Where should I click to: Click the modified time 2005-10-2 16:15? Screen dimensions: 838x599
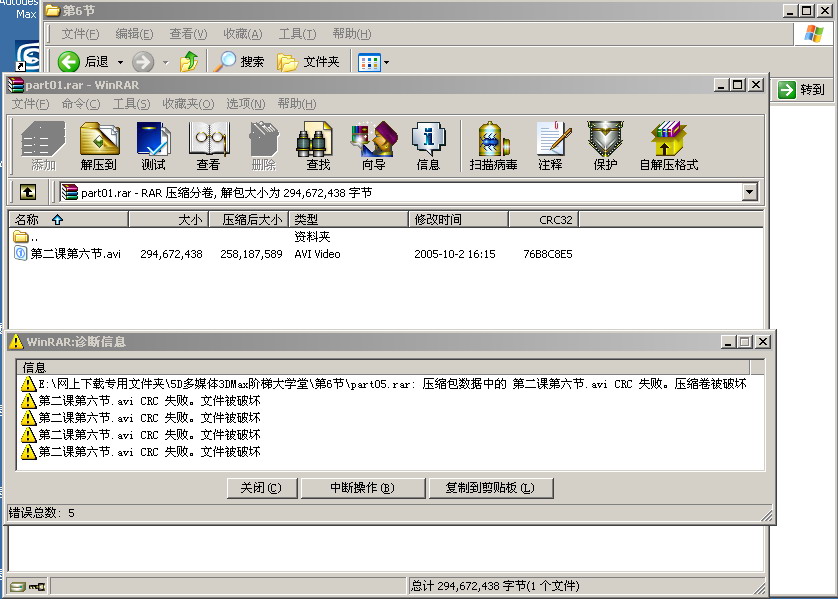[x=455, y=254]
